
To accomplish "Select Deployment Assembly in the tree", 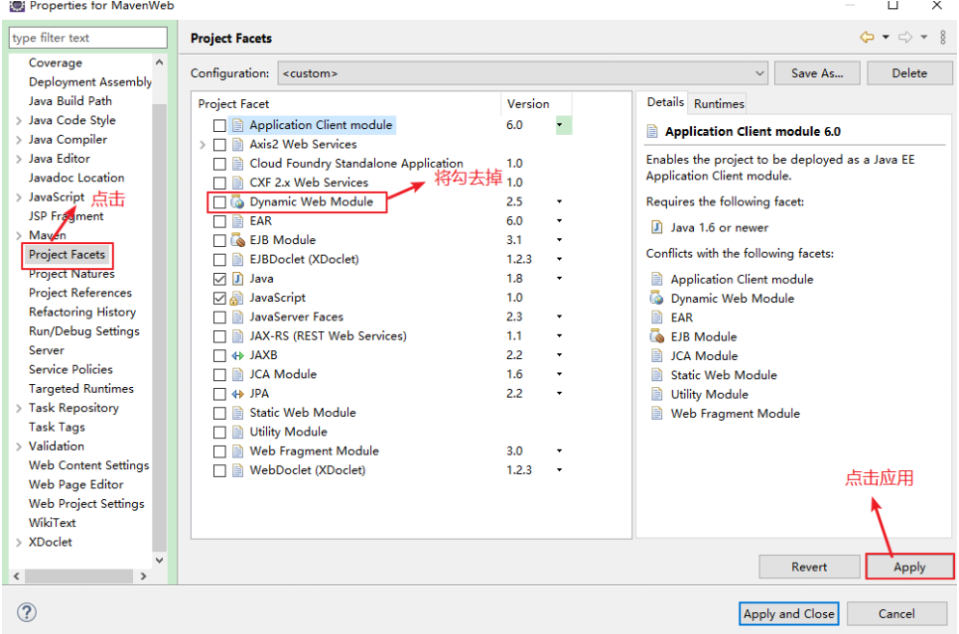I will pos(90,82).
